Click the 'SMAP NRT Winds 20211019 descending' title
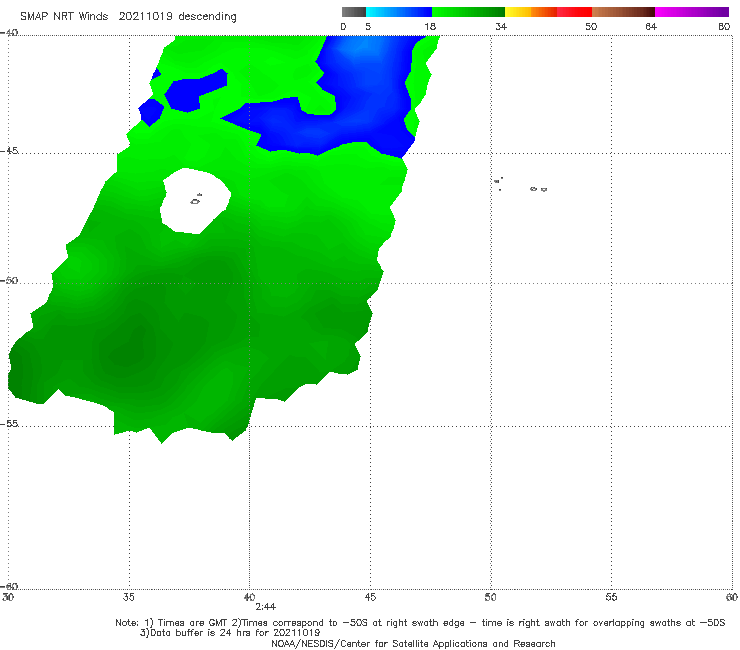Viewport: 740px width, 650px height. point(128,17)
